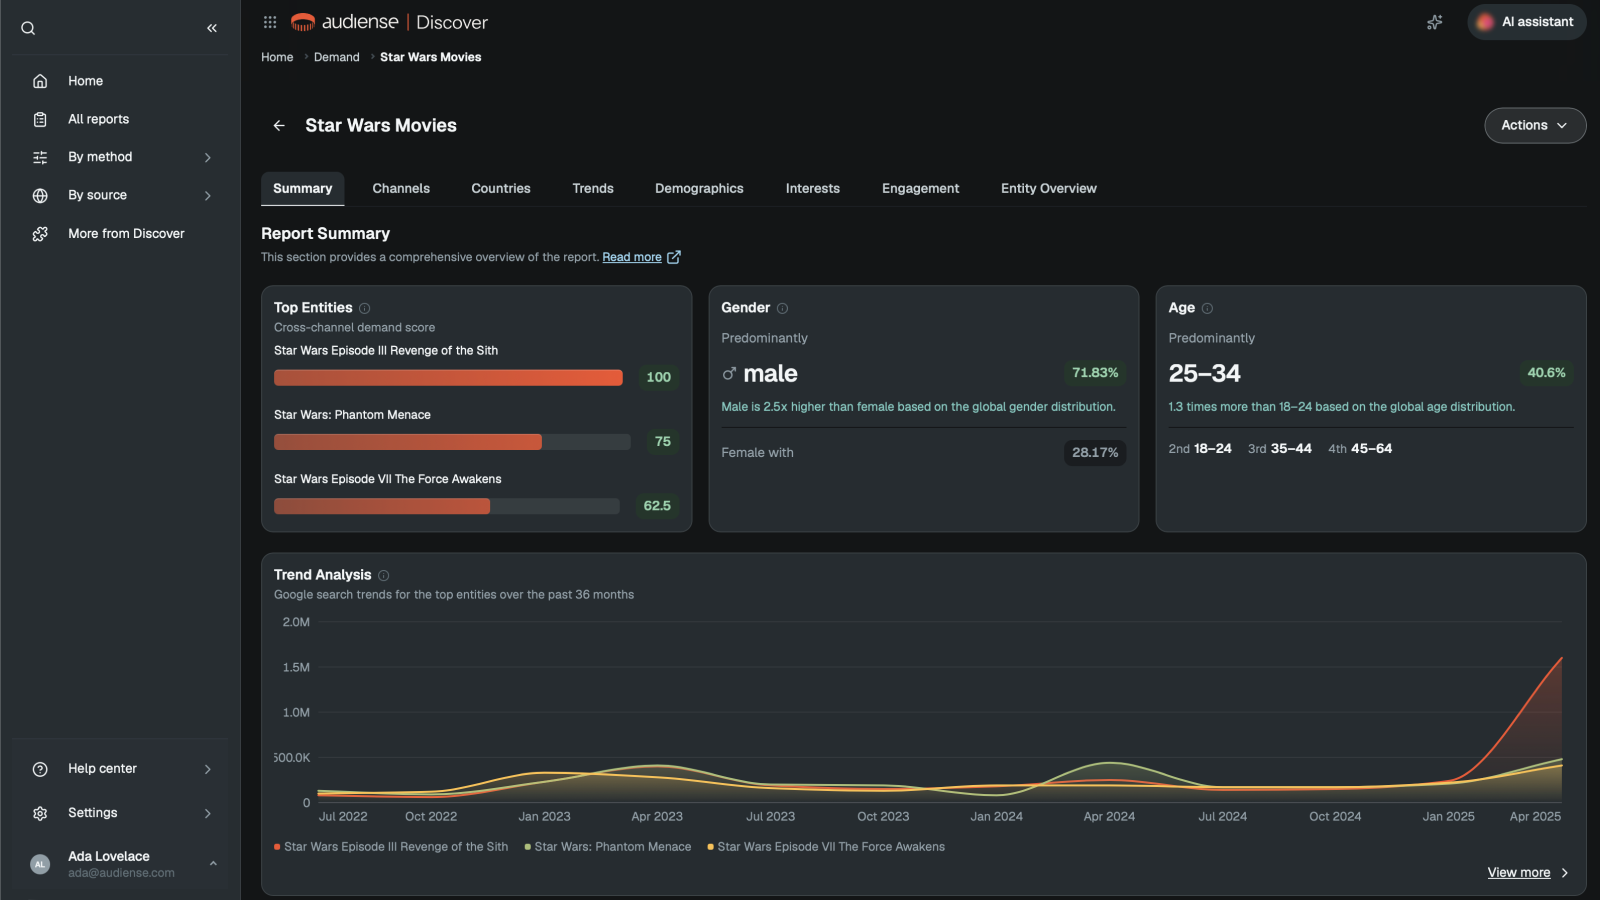Click the Apr 2025 spike peak on chart
The image size is (1600, 900).
coord(1561,658)
